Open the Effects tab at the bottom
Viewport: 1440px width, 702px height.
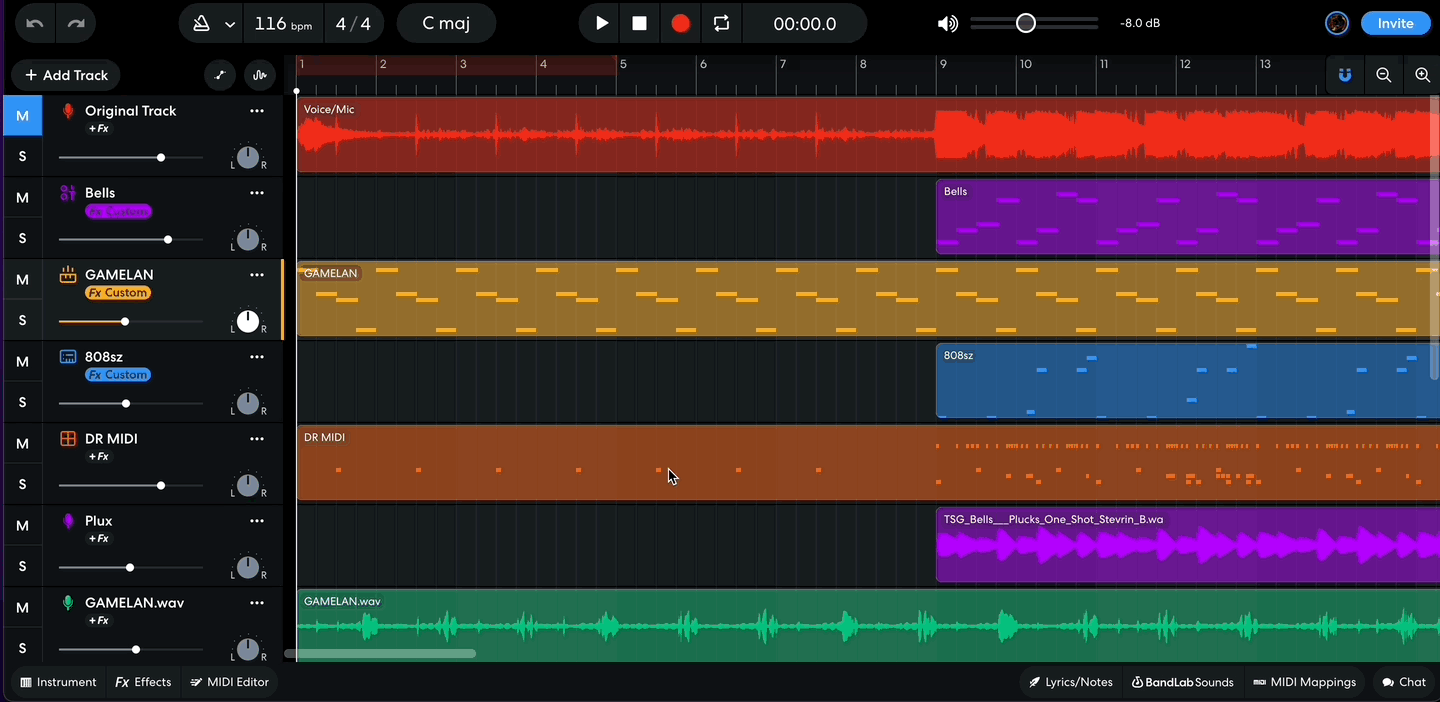click(x=142, y=682)
